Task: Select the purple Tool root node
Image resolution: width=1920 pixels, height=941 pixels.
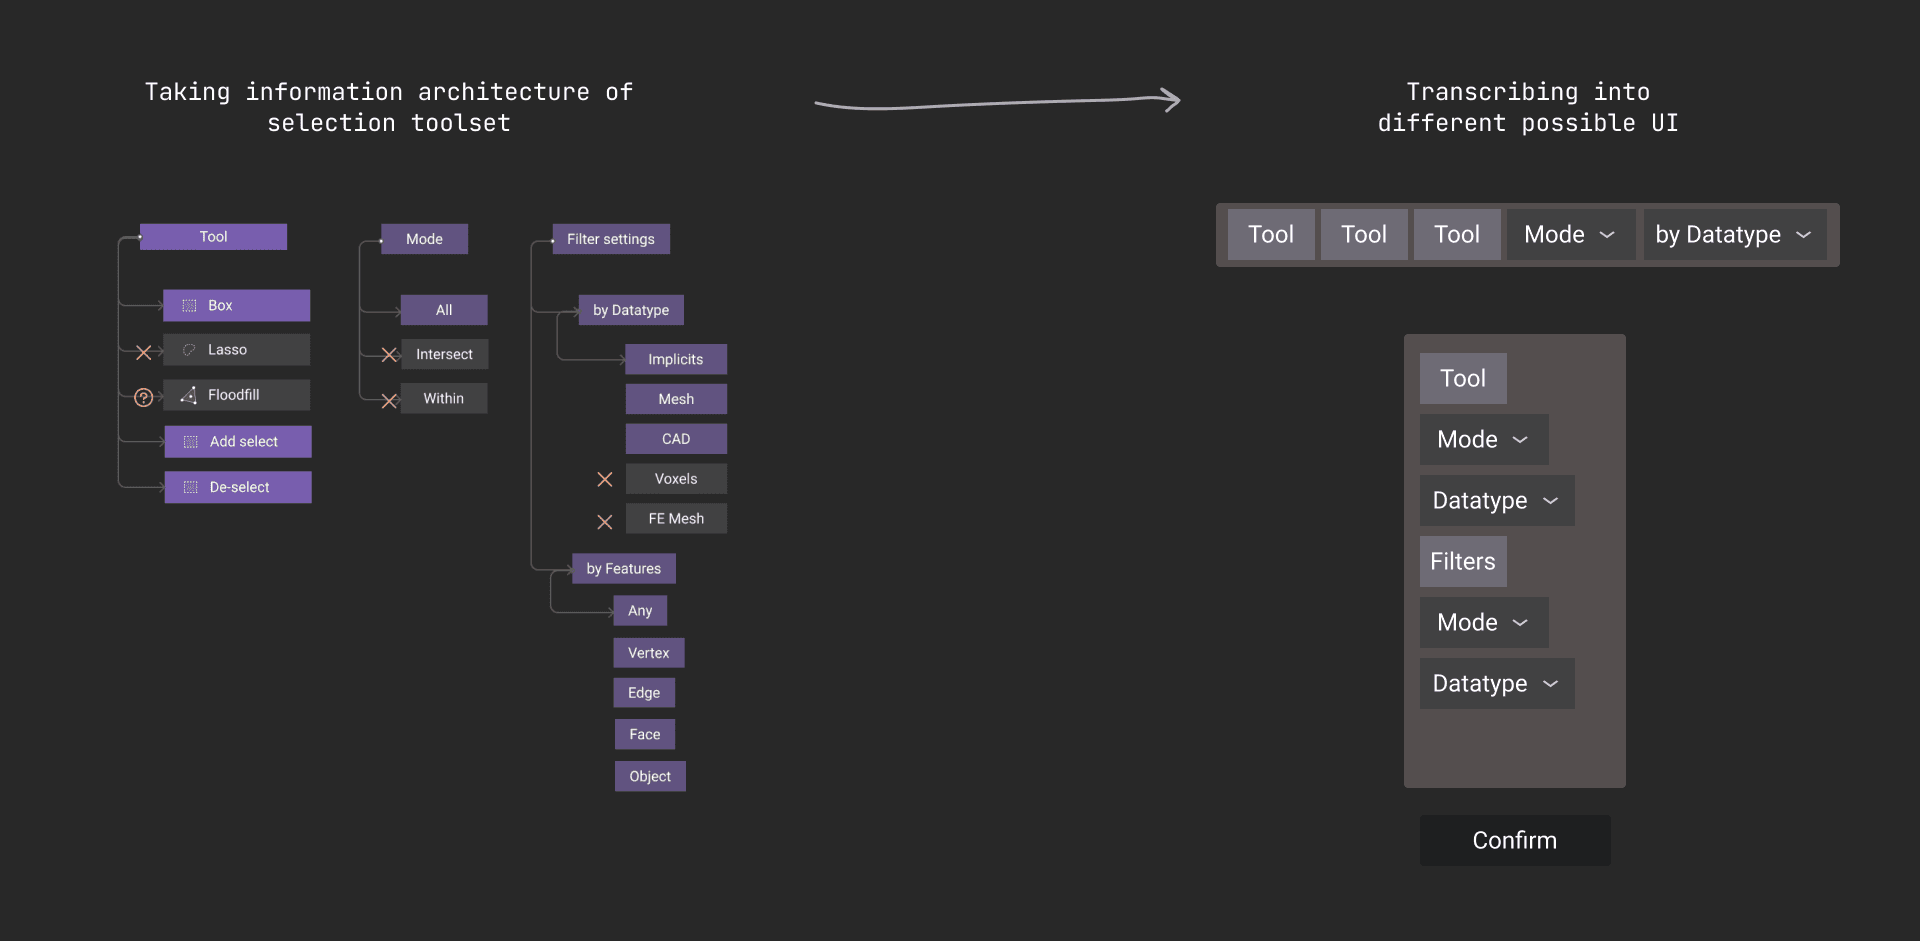Action: [213, 237]
